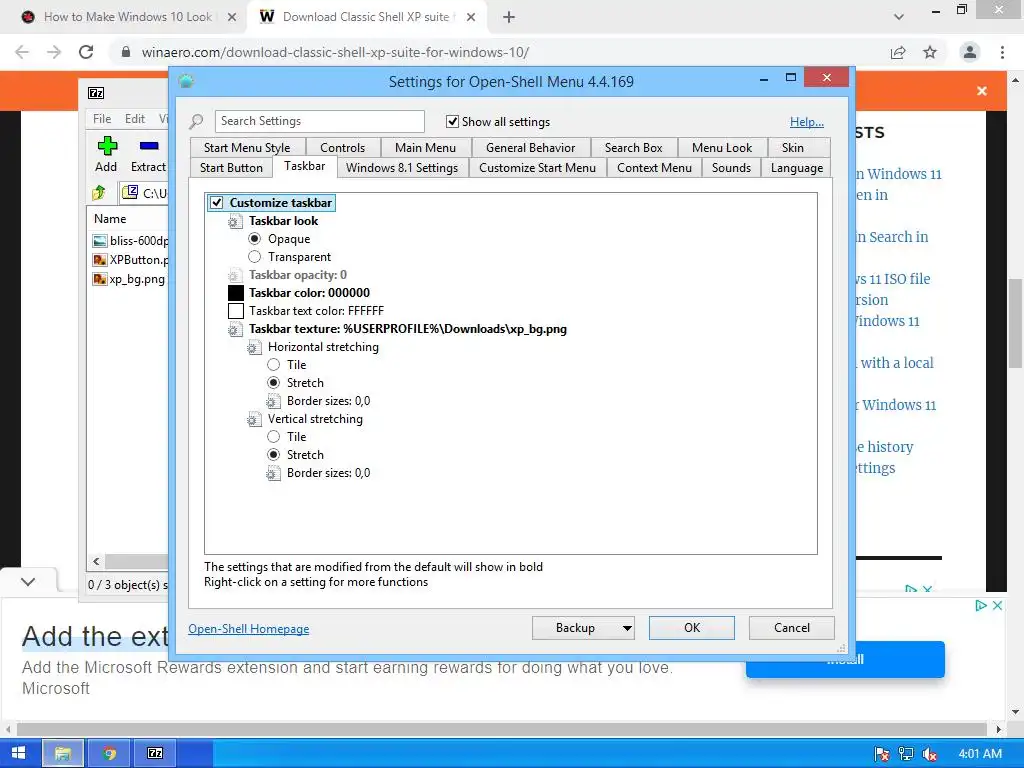Bookmark this page with the star icon
This screenshot has height=768, width=1024.
pos(930,52)
